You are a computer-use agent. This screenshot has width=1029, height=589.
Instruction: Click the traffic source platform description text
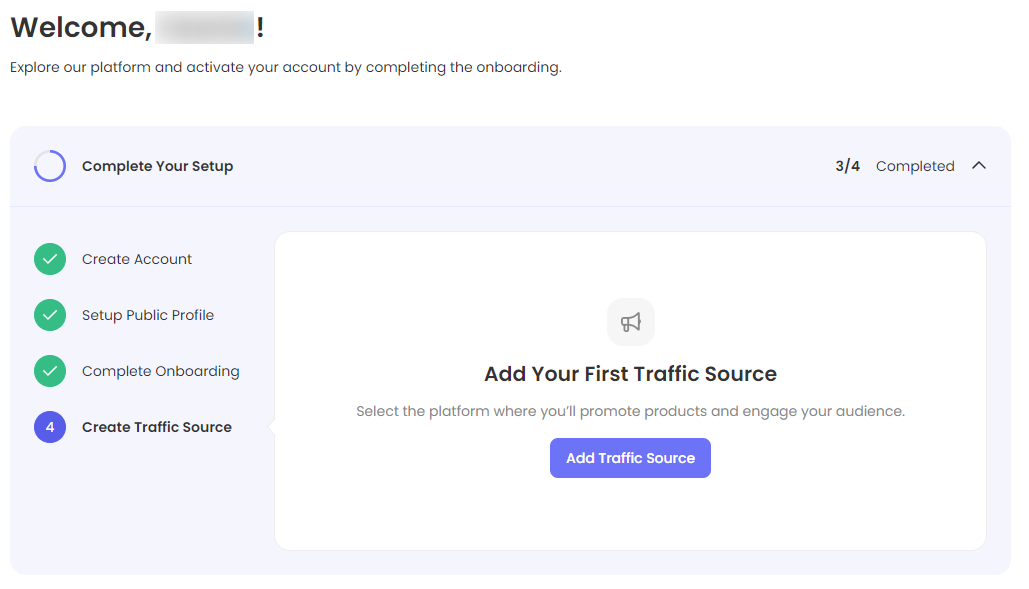coord(630,411)
